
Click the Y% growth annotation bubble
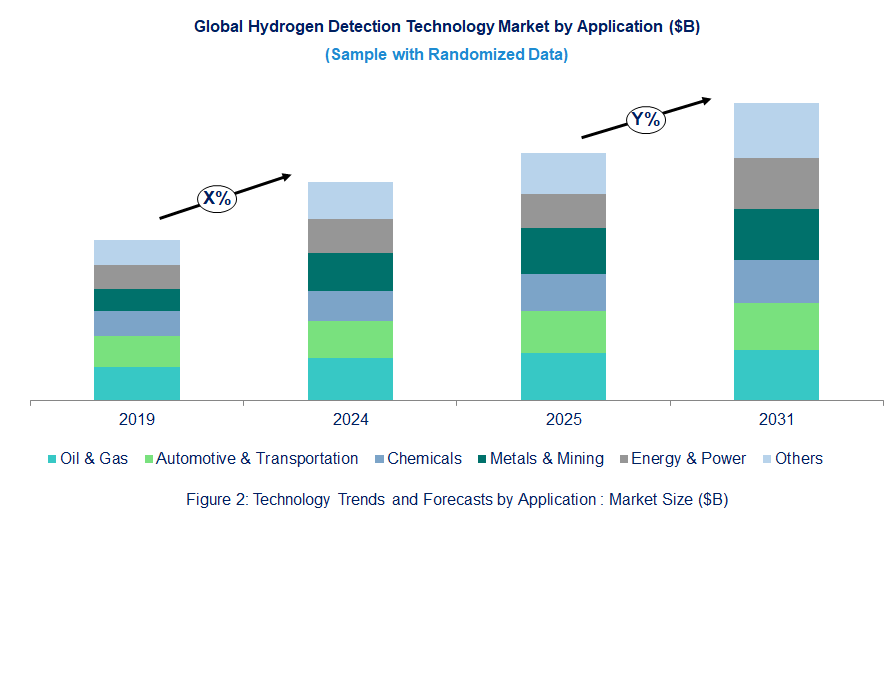pos(646,118)
